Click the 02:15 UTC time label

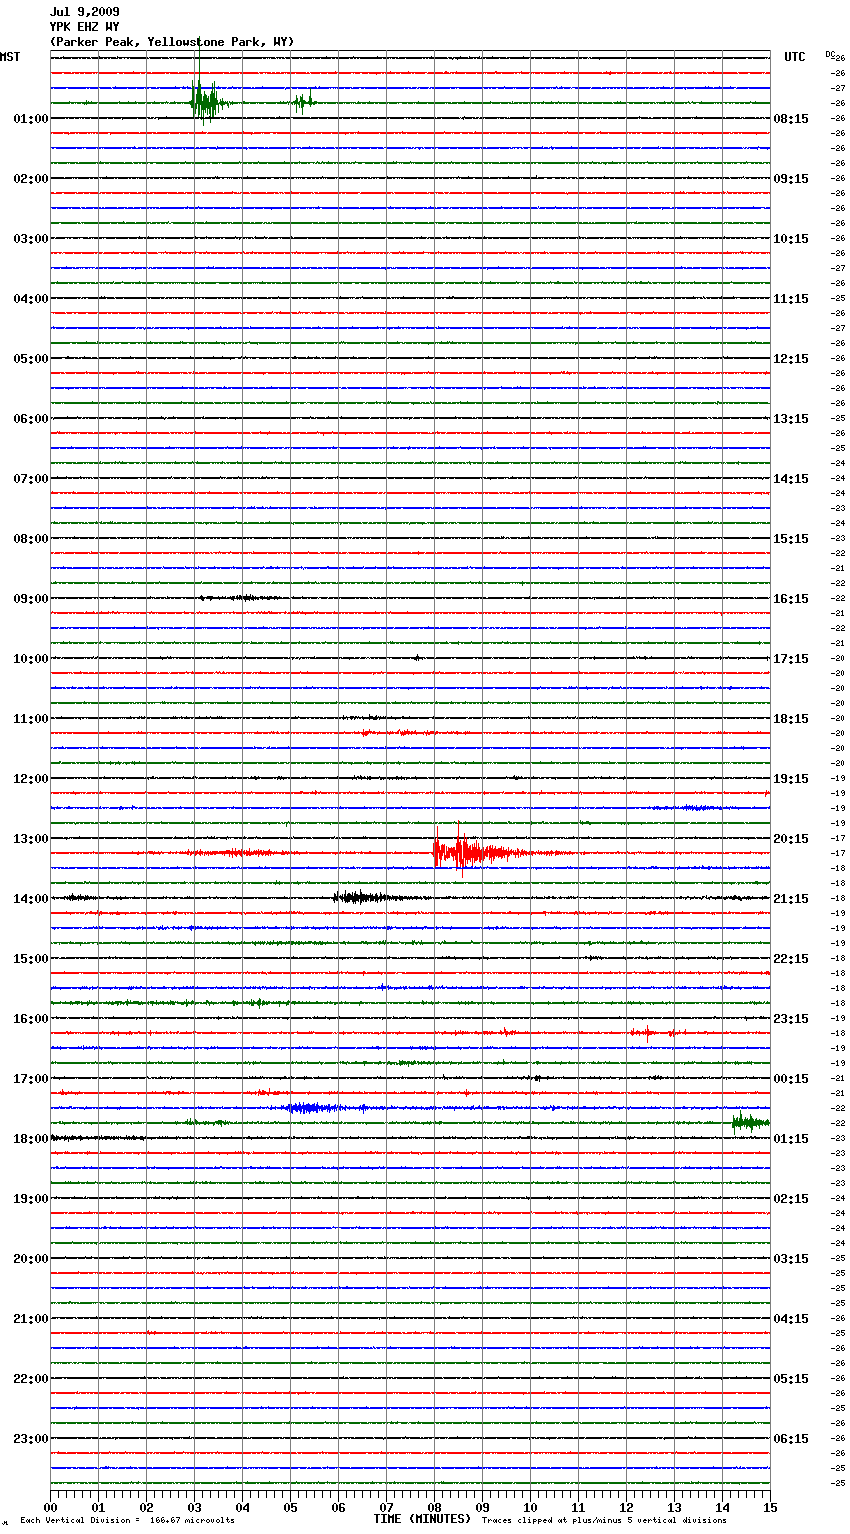tap(791, 1199)
